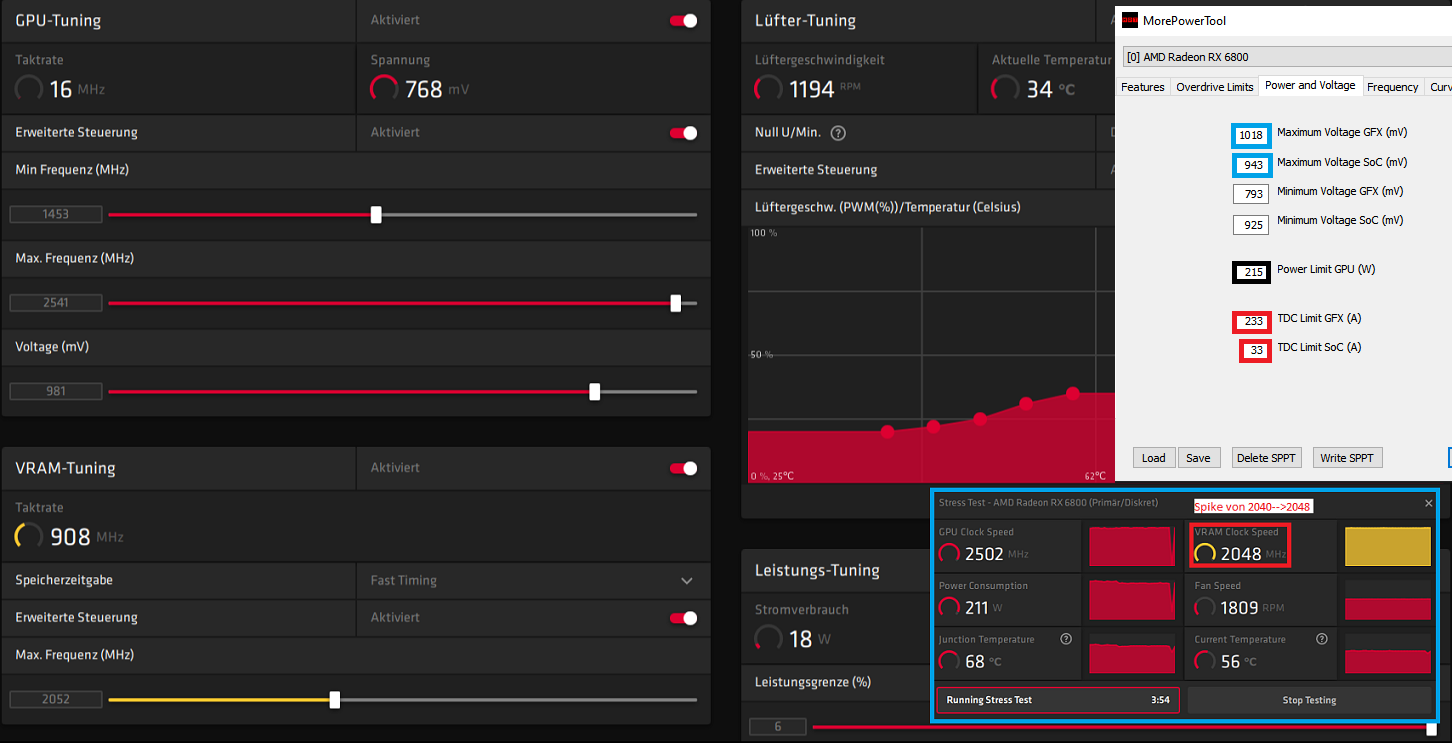This screenshot has width=1452, height=743.
Task: Click the Leistungs-Tuning section heading
Action: [817, 570]
